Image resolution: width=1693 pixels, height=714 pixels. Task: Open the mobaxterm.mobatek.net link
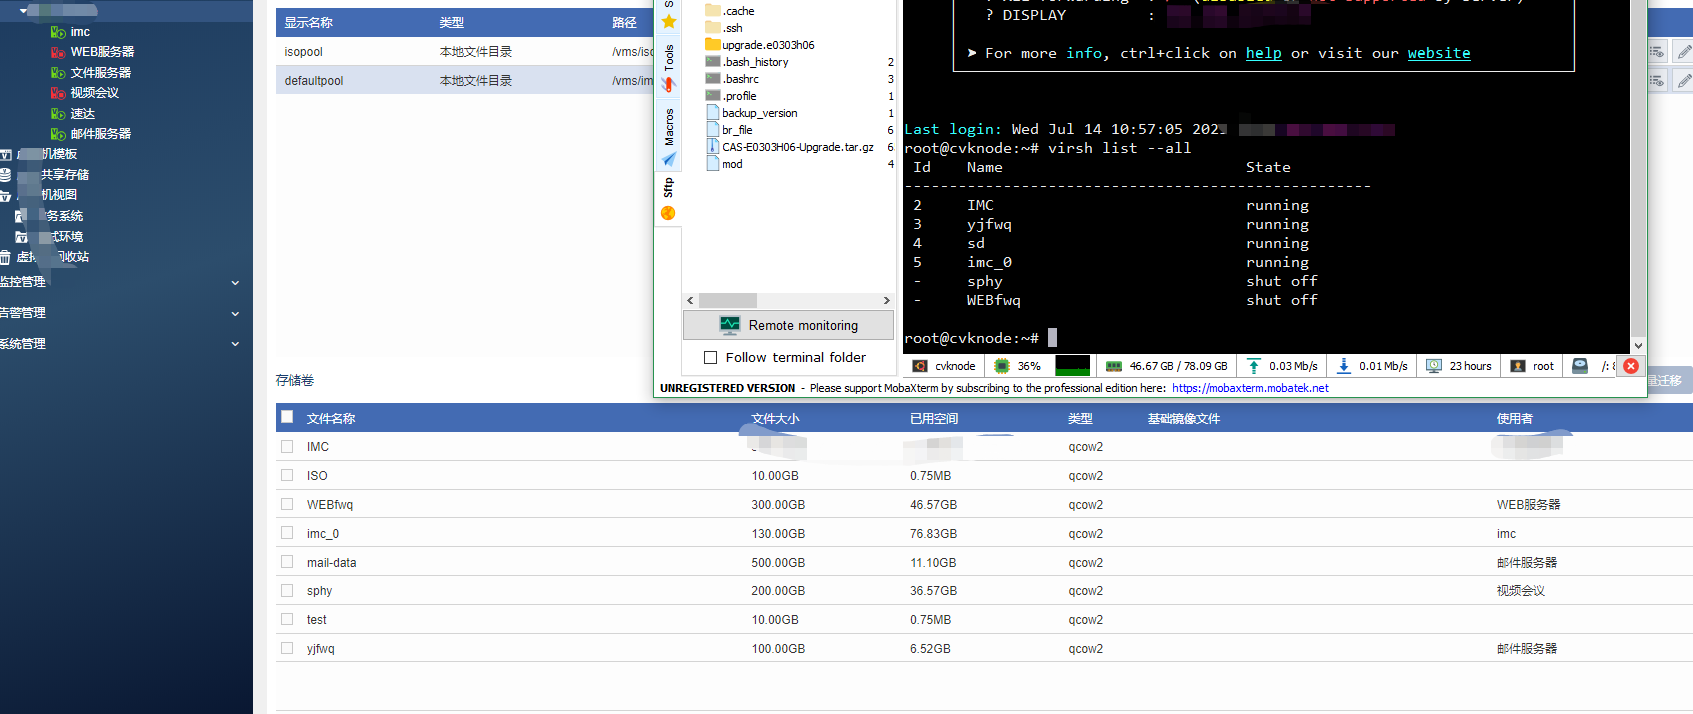tap(1250, 388)
